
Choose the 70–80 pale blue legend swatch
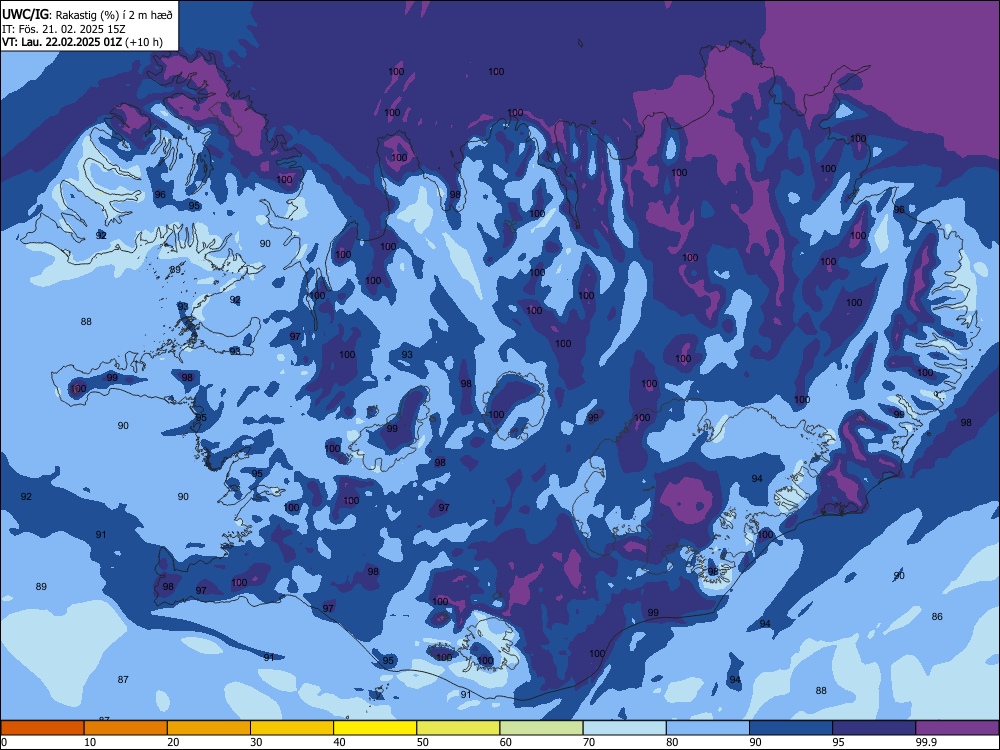coord(625,728)
